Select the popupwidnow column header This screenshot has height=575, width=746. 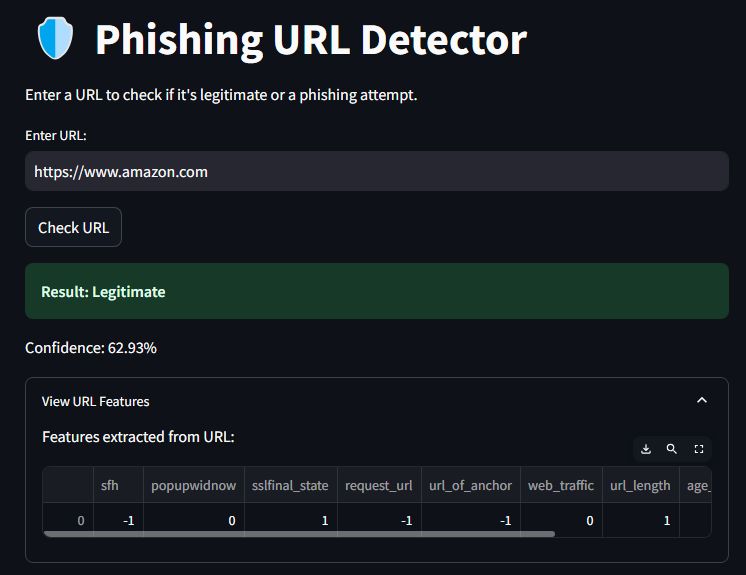193,485
